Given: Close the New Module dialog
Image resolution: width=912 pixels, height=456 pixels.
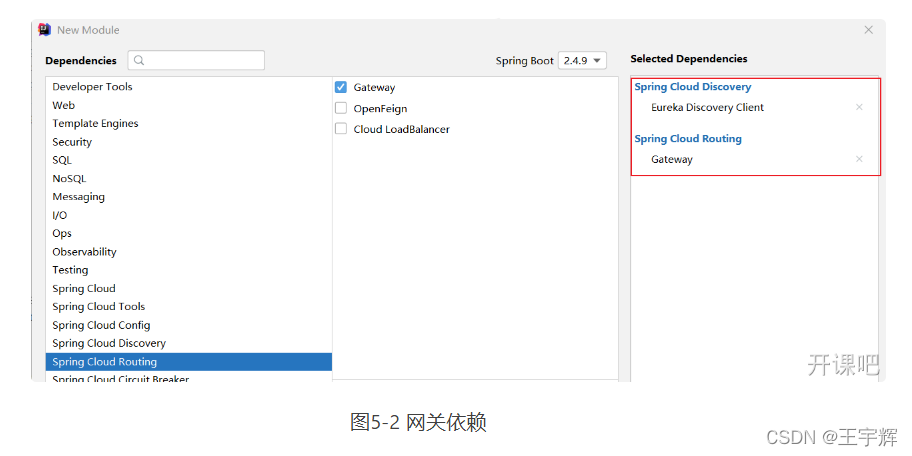Looking at the screenshot, I should tap(868, 30).
